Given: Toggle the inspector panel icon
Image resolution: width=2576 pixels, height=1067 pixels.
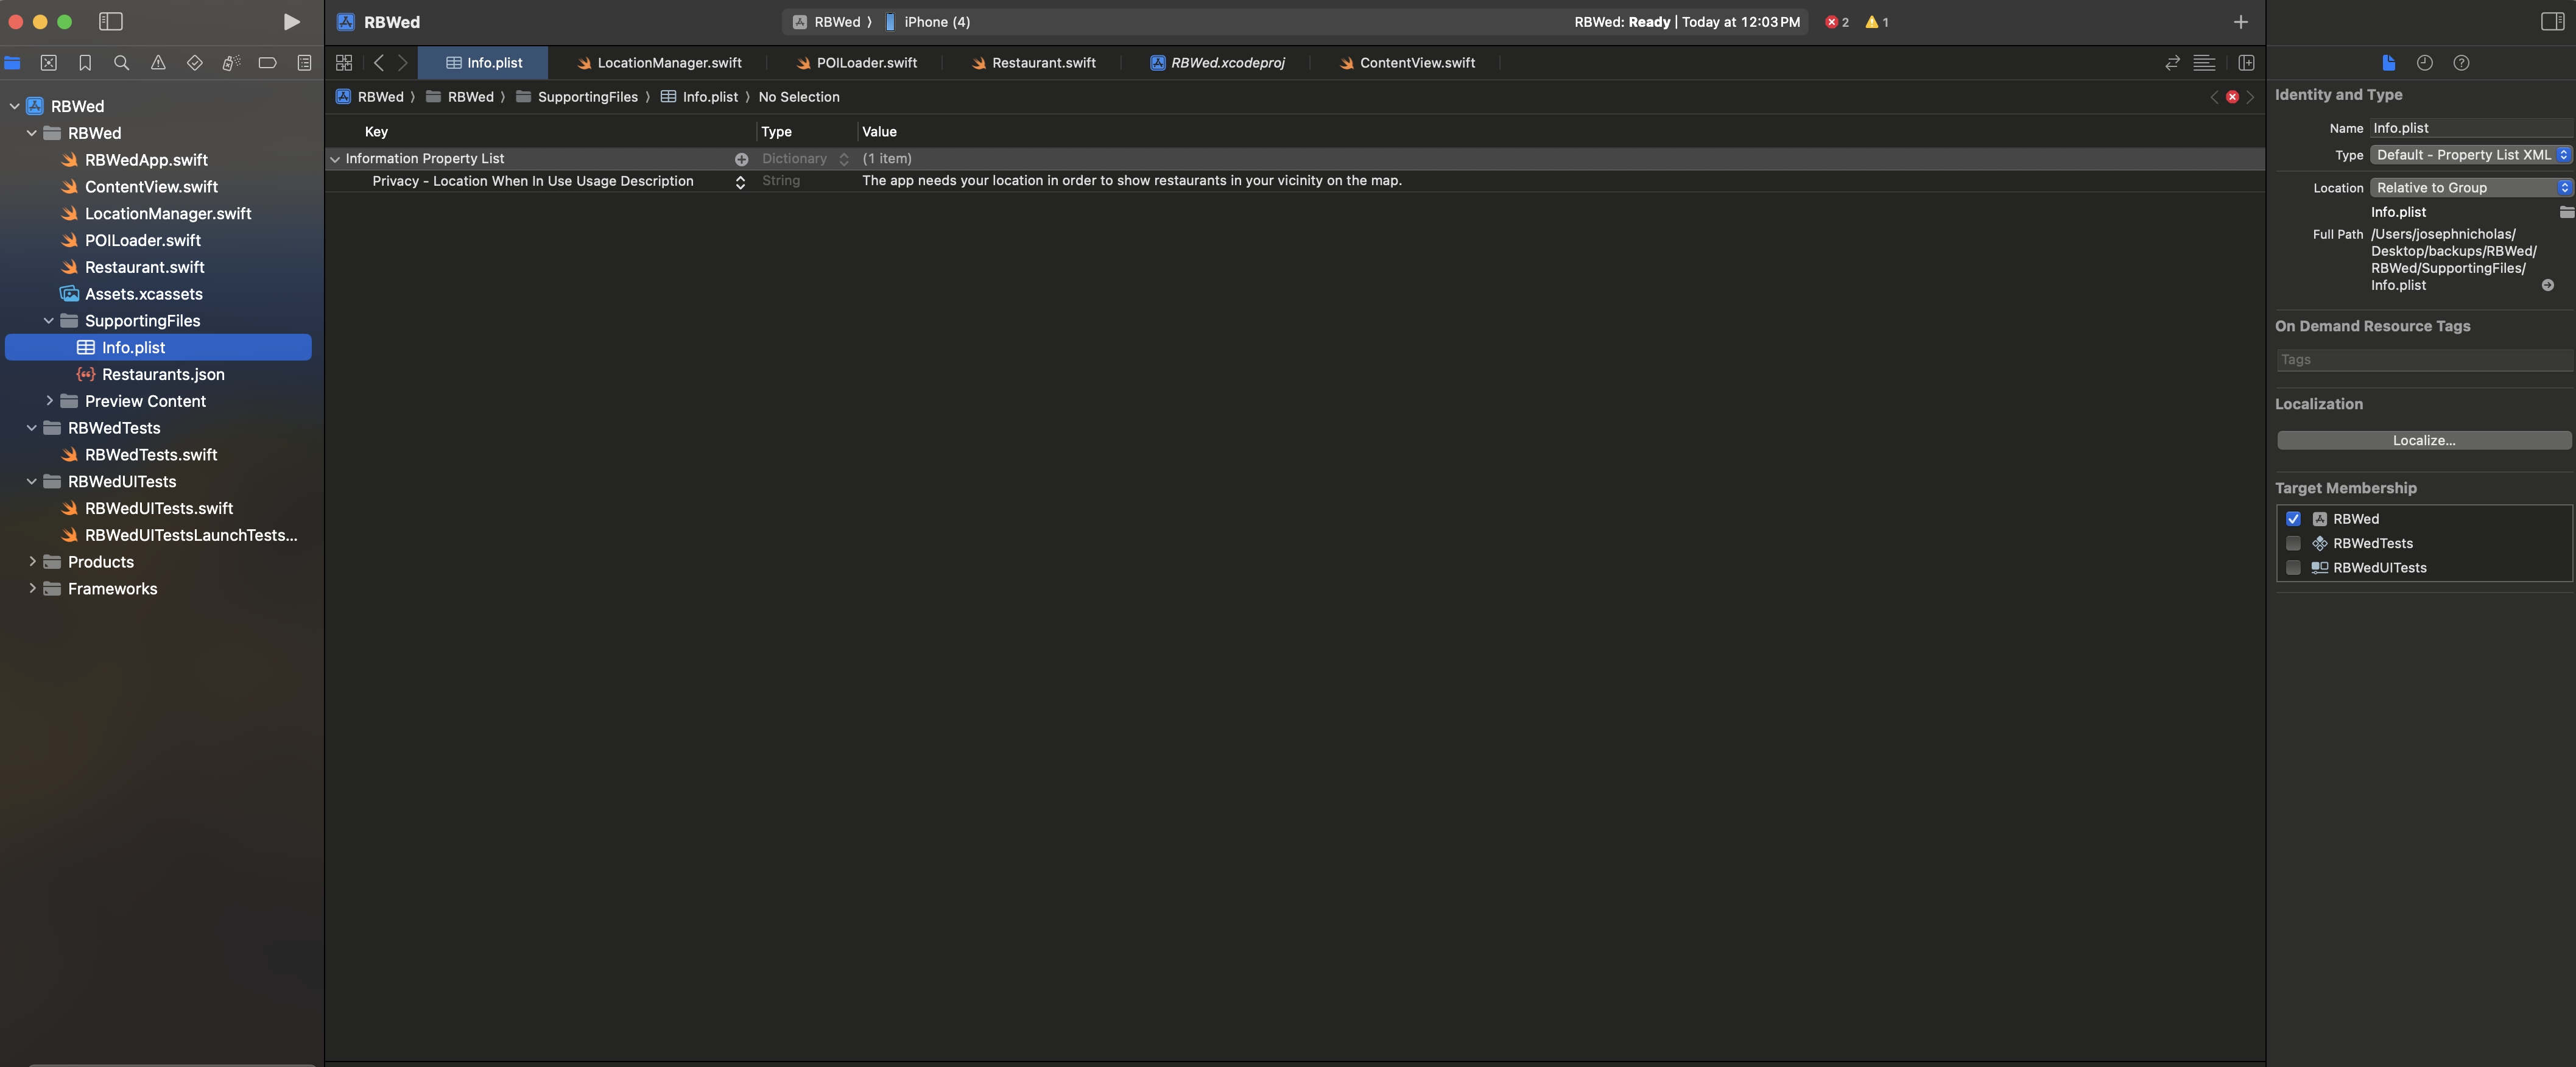Looking at the screenshot, I should click(2552, 22).
